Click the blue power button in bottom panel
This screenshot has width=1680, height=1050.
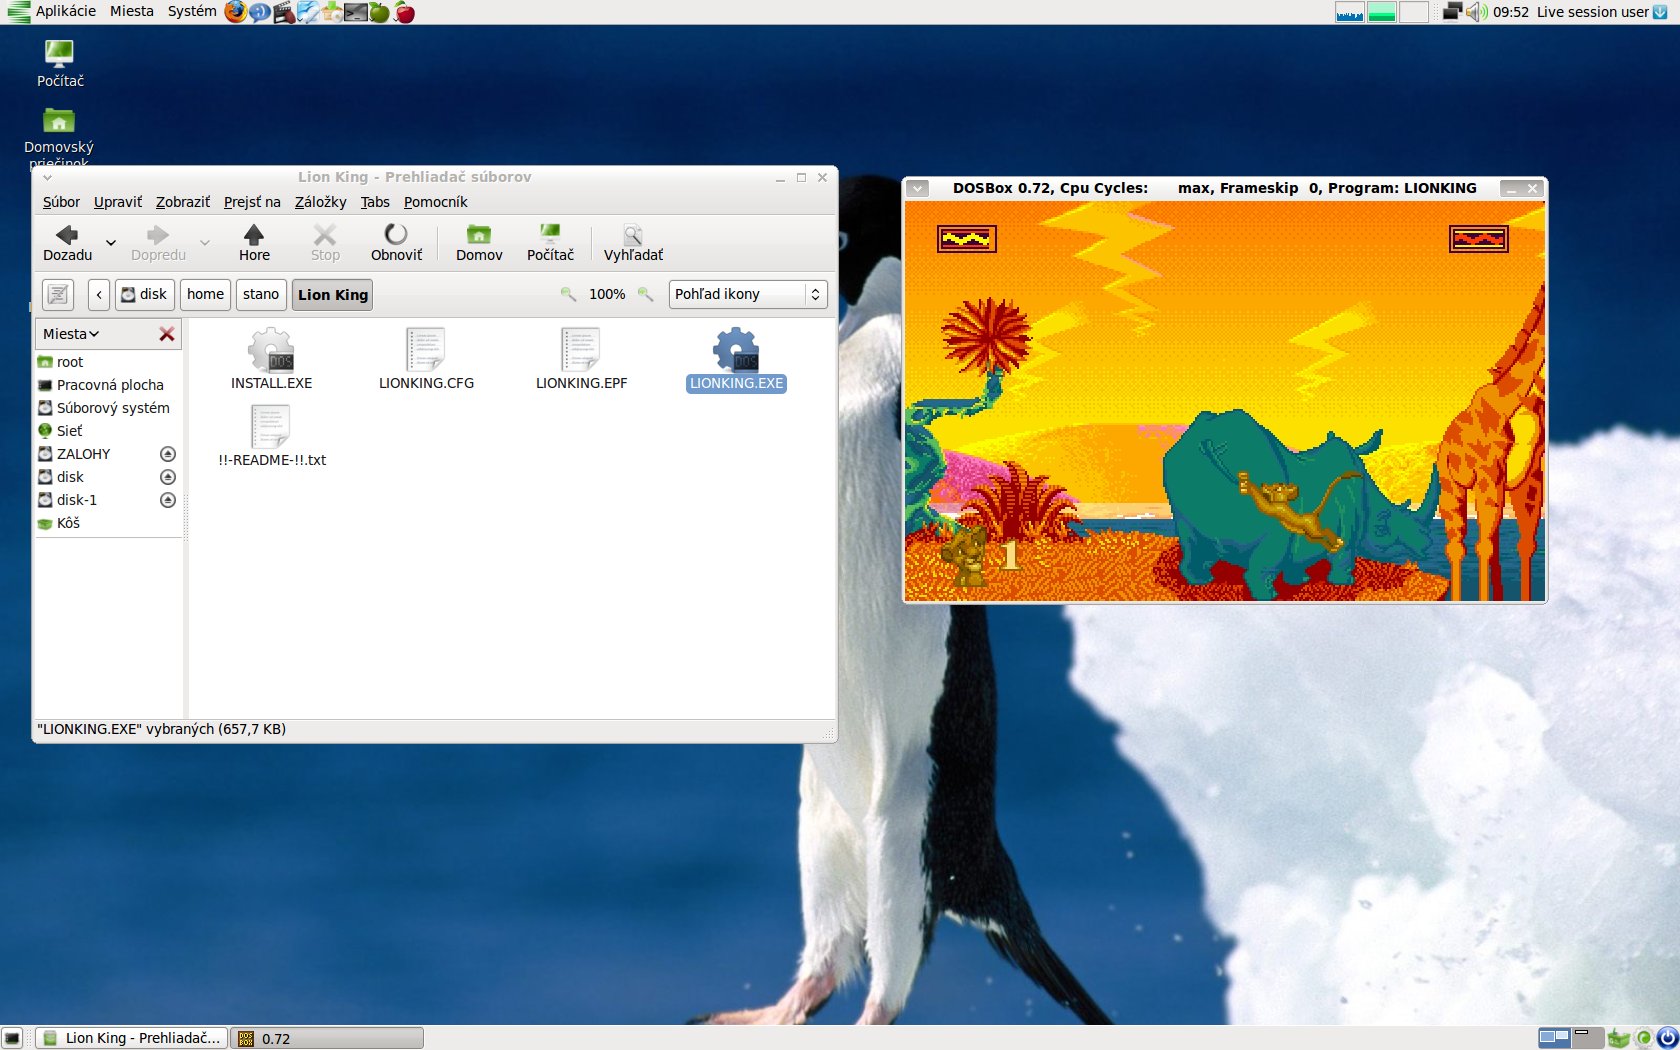(1667, 1038)
